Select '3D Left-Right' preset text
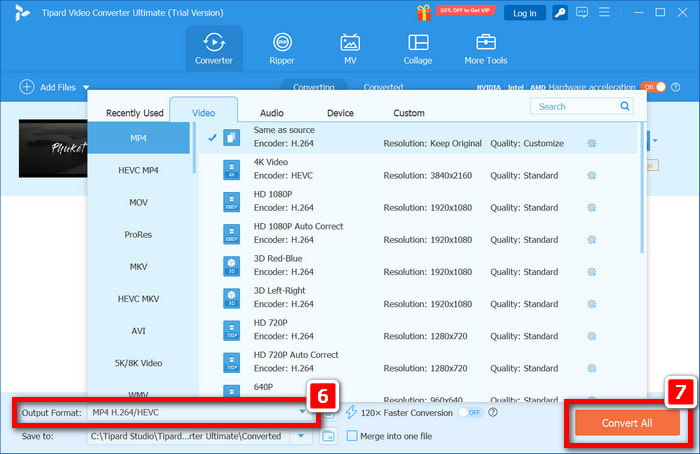 [x=279, y=291]
